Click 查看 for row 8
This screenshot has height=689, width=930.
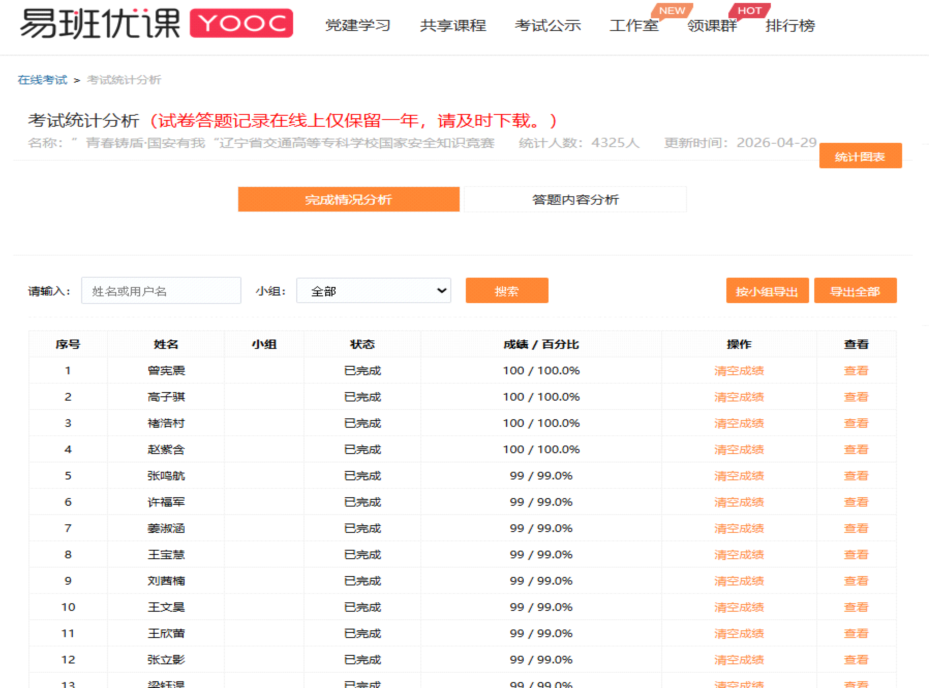coord(856,555)
